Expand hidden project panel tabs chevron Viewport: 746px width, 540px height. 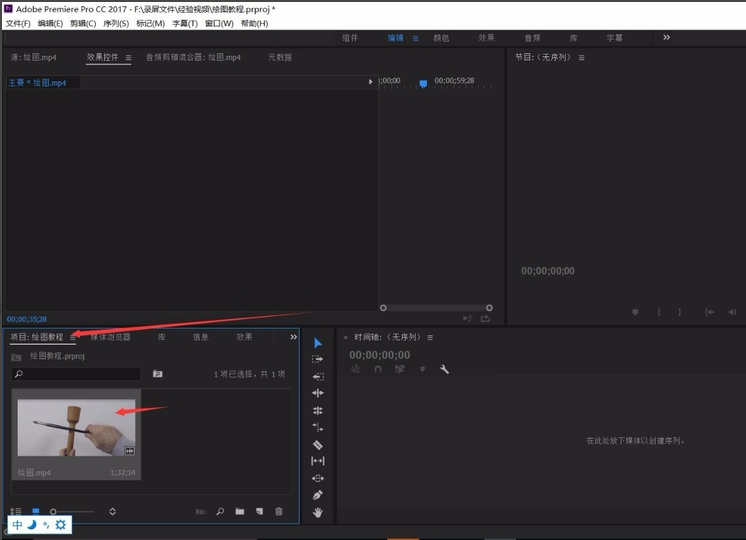(293, 337)
